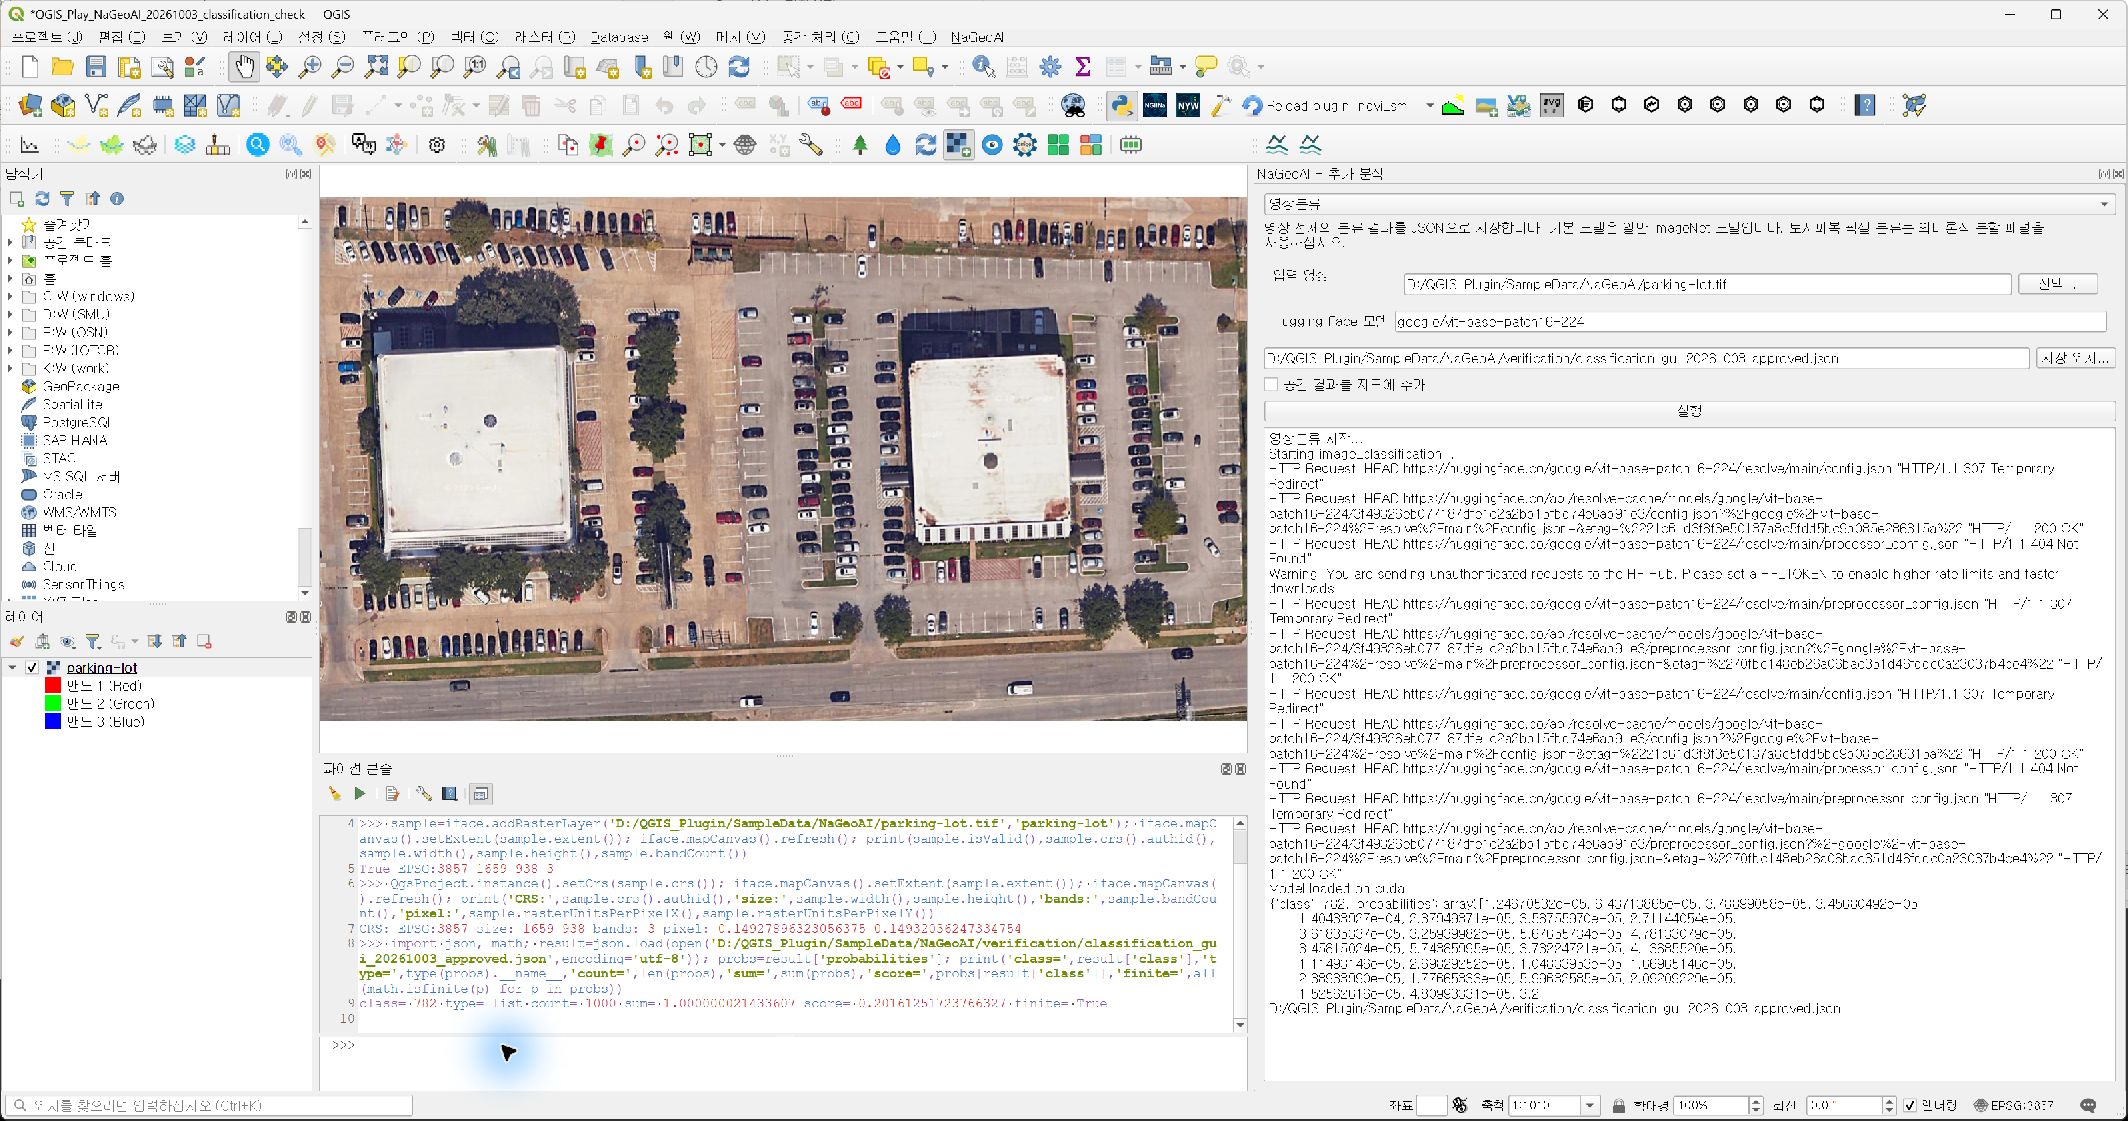This screenshot has height=1121, width=2128.
Task: Create new project with blank page icon
Action: tap(30, 67)
